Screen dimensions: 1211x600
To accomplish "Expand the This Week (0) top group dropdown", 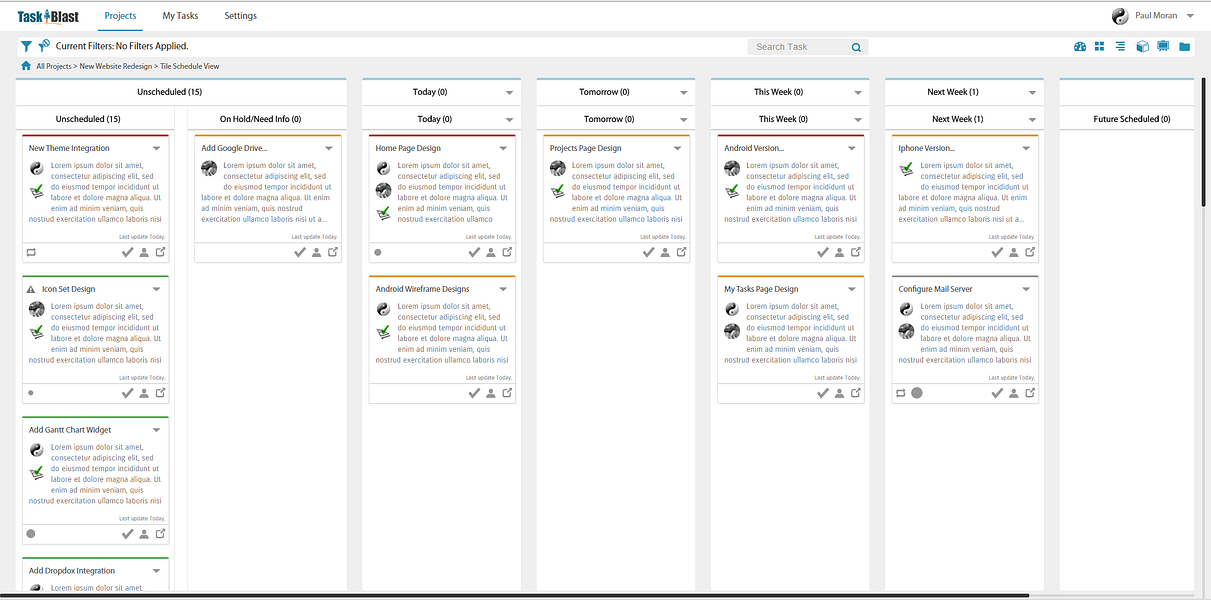I will [858, 92].
